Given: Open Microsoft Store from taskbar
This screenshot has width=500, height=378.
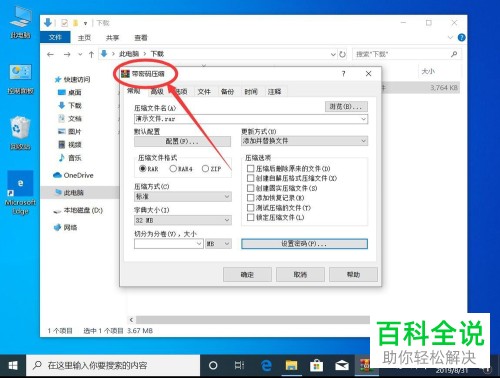Looking at the screenshot, I should [x=316, y=366].
